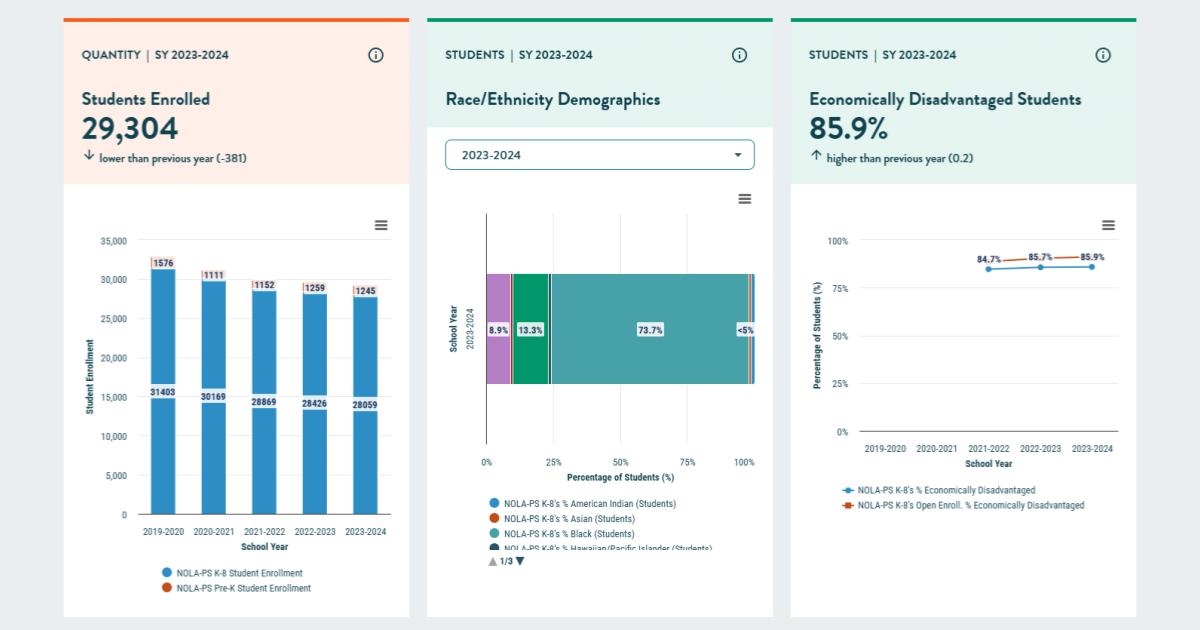
Task: Open the info tooltip on Race/Ethnicity Demographics card
Action: coord(739,55)
